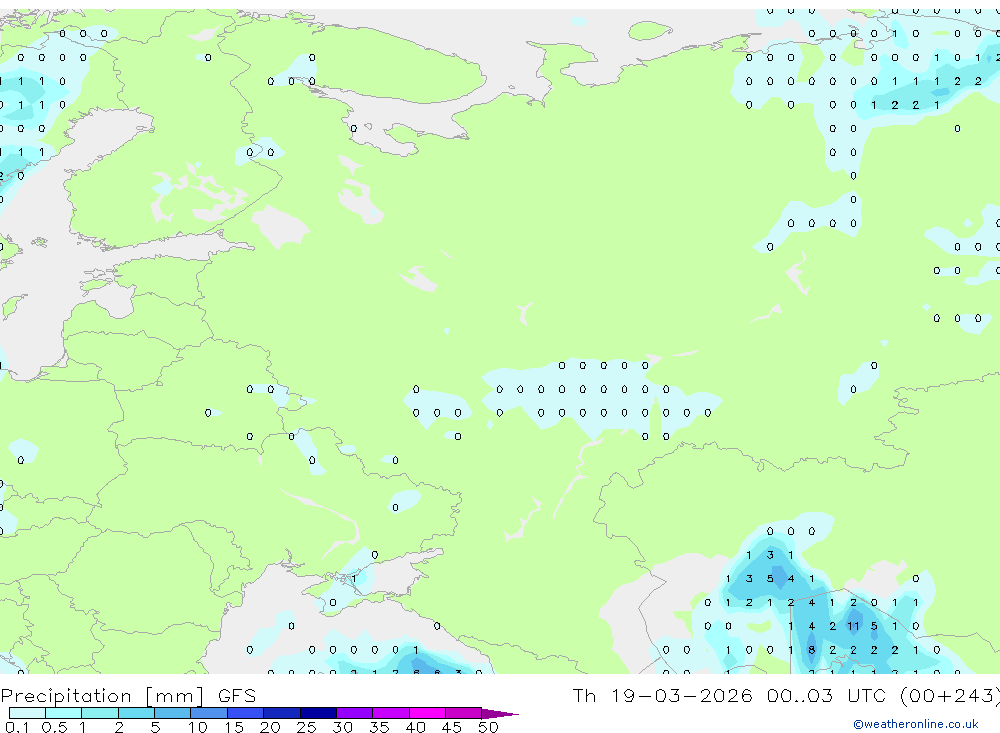Screen dimensions: 1000x733
Task: Click the '20' legend scale label
Action: [270, 727]
